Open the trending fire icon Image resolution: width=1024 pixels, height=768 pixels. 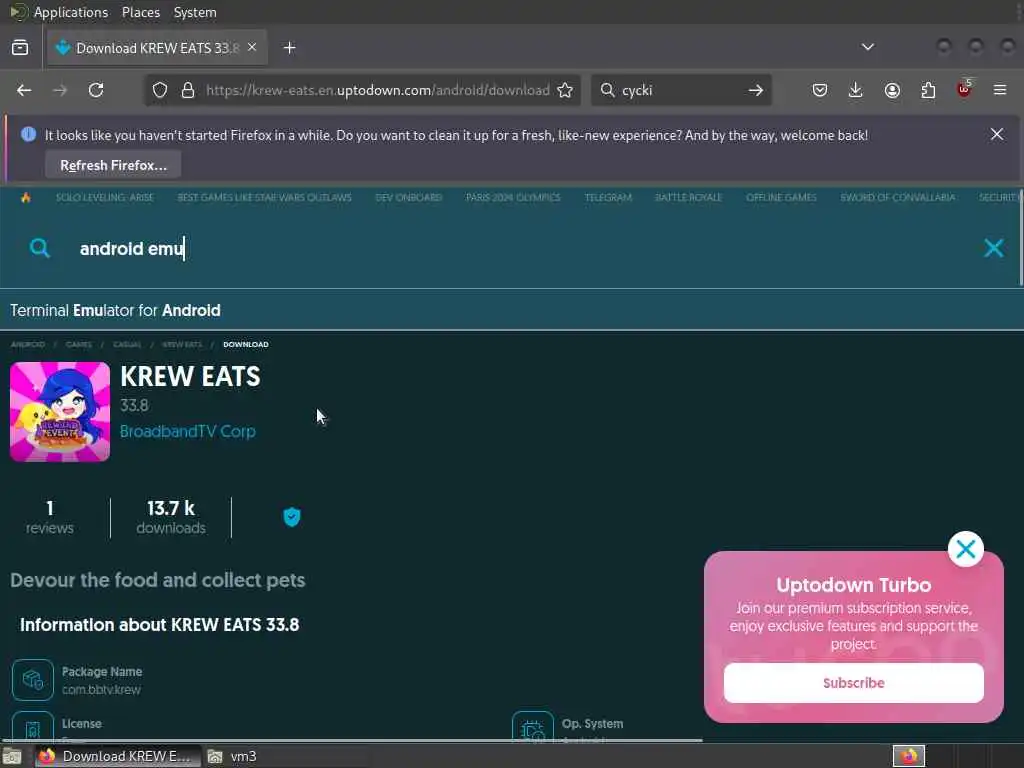click(25, 197)
